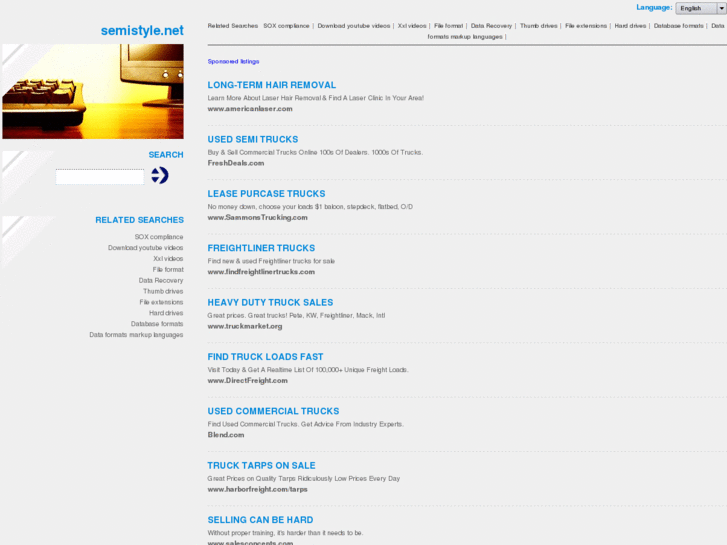Select Xxl videos in sidebar list

coord(168,259)
